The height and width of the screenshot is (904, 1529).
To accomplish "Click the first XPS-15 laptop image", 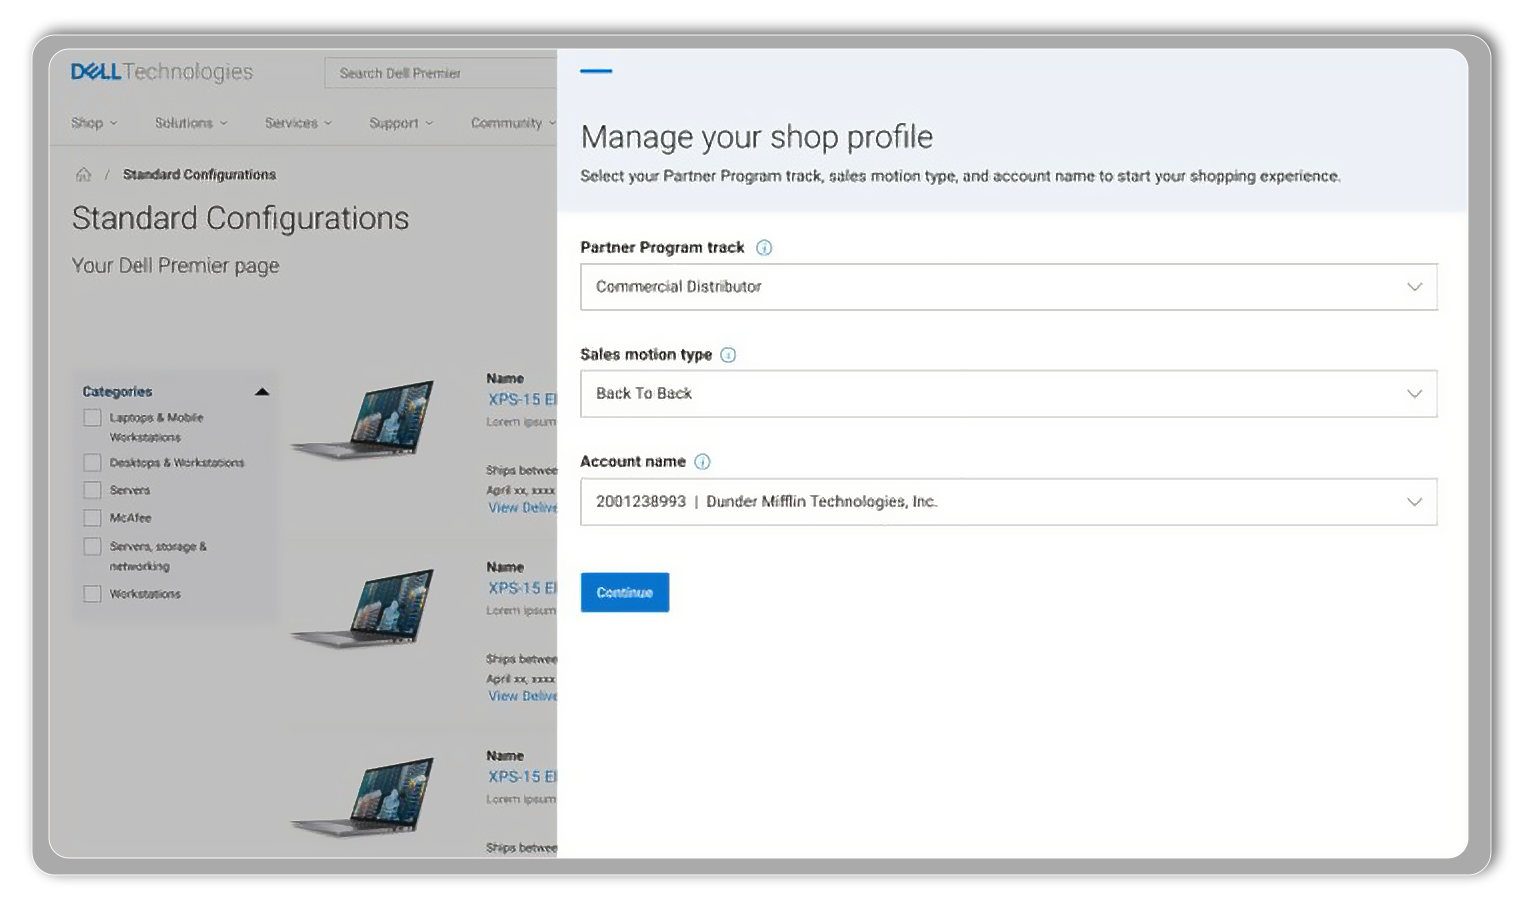I will click(x=364, y=420).
